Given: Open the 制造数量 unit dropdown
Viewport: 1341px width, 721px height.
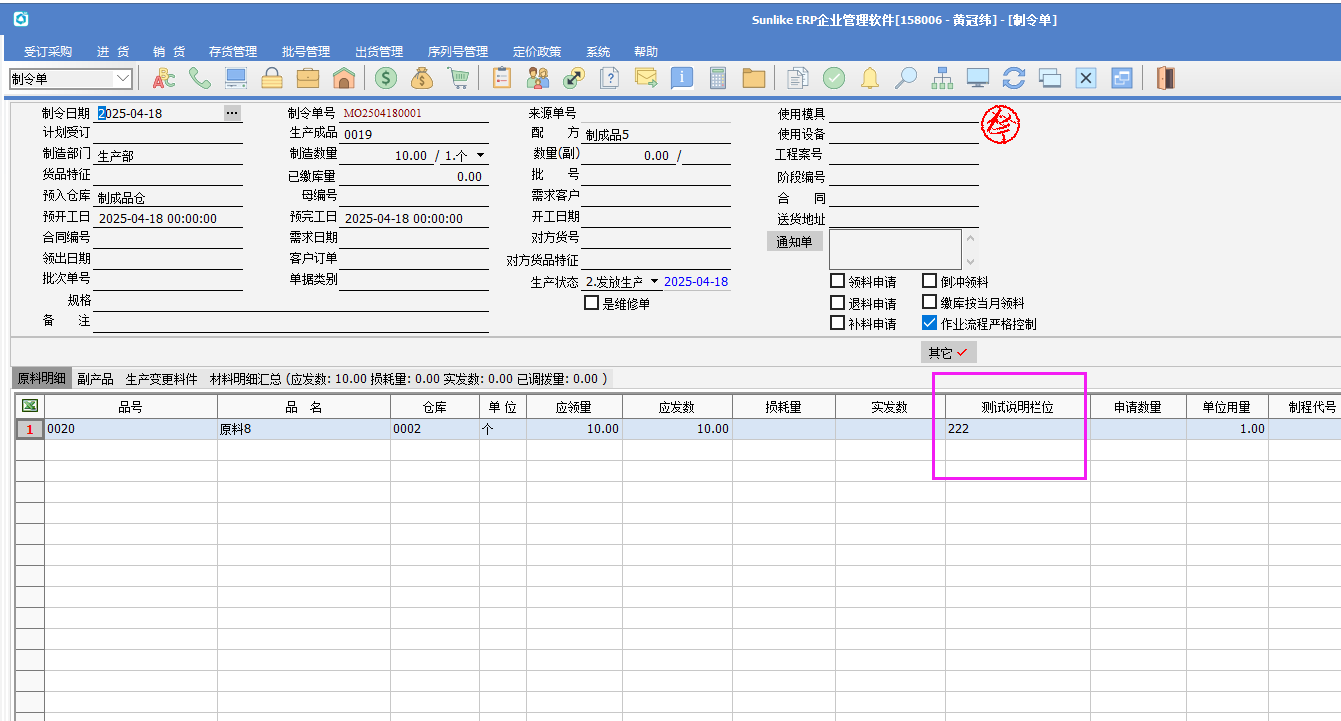Looking at the screenshot, I should coord(480,156).
